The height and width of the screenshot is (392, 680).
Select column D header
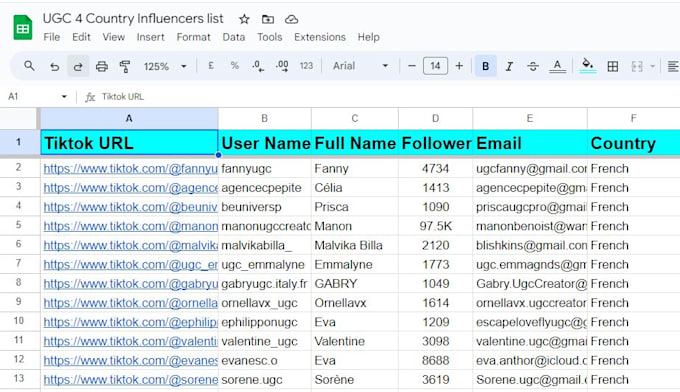[435, 118]
